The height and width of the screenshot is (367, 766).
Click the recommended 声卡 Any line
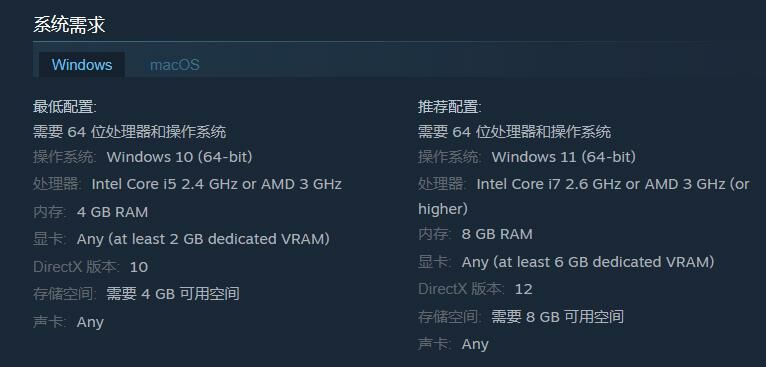coord(453,344)
